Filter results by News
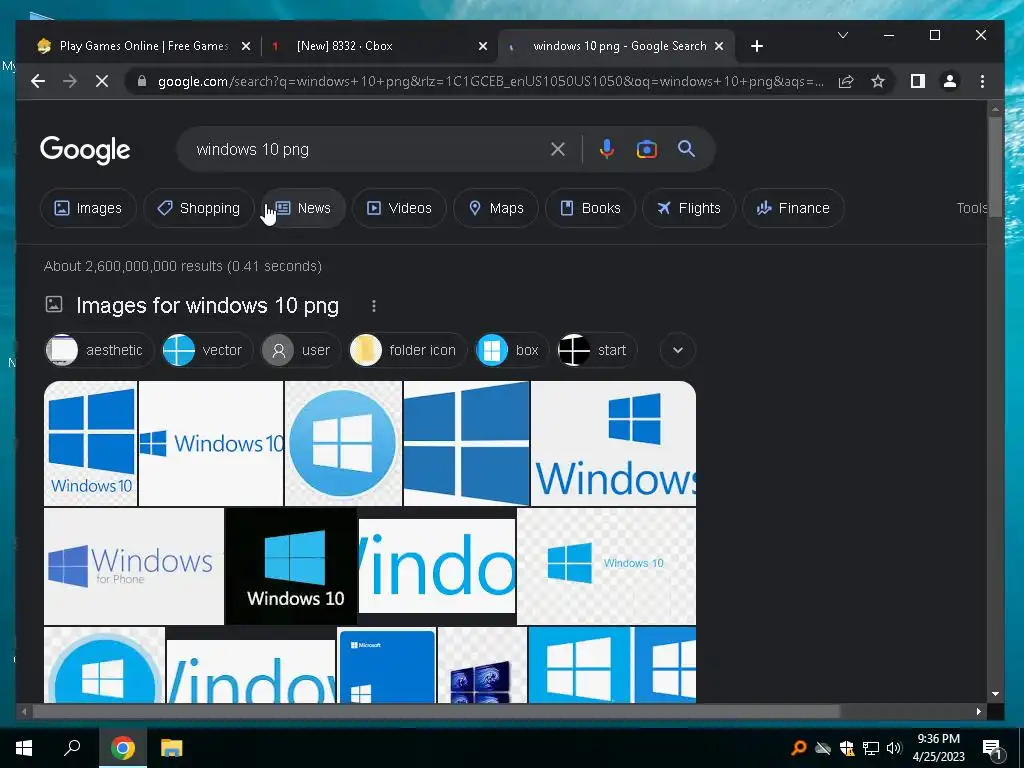 click(x=304, y=208)
